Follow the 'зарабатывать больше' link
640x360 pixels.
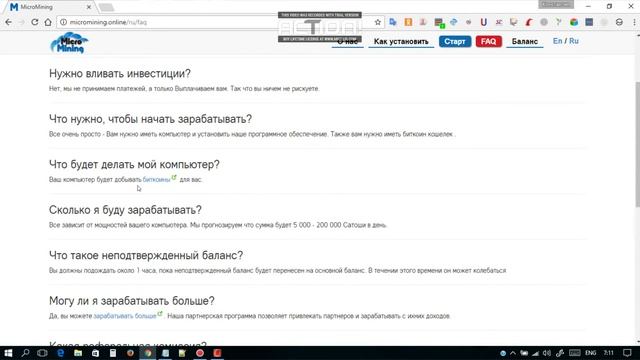coord(124,316)
